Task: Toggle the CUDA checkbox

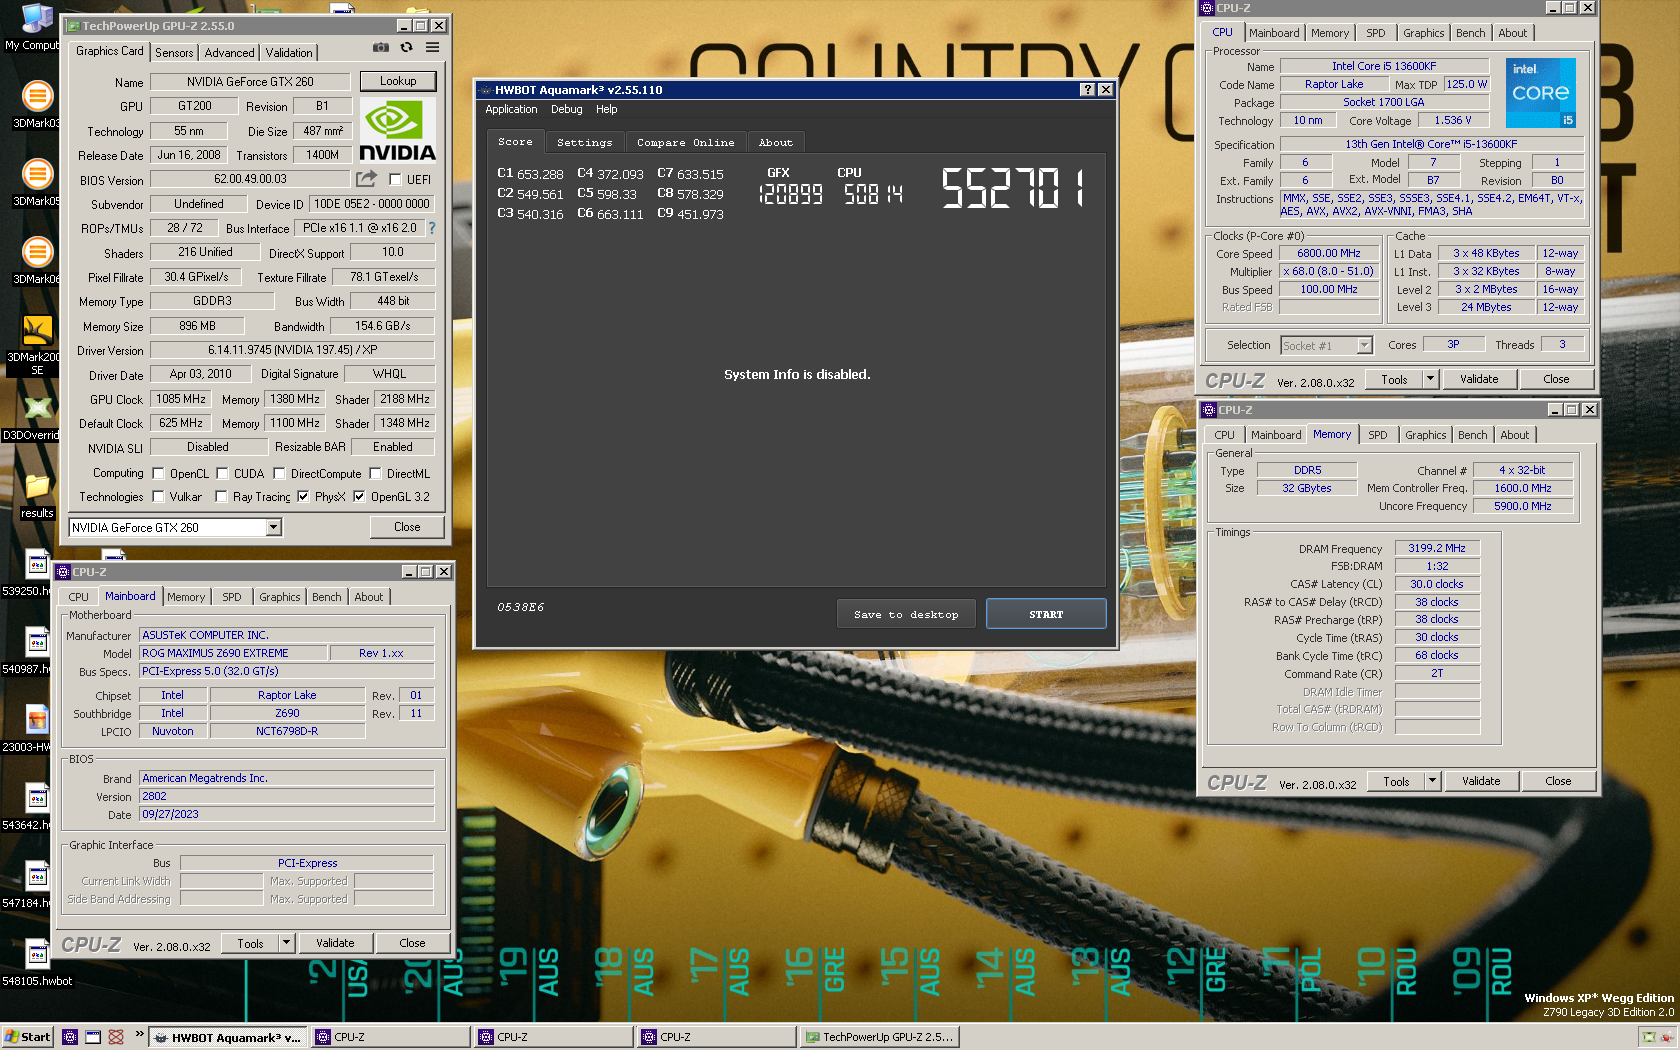Action: pyautogui.click(x=222, y=473)
